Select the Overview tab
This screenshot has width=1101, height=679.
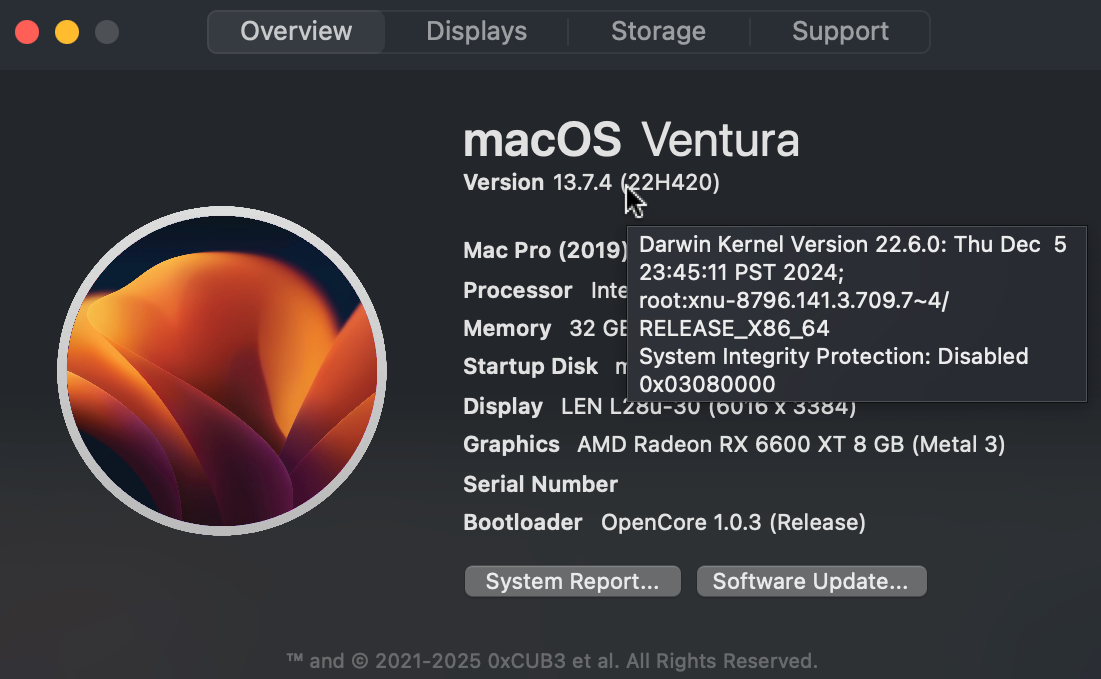tap(296, 31)
